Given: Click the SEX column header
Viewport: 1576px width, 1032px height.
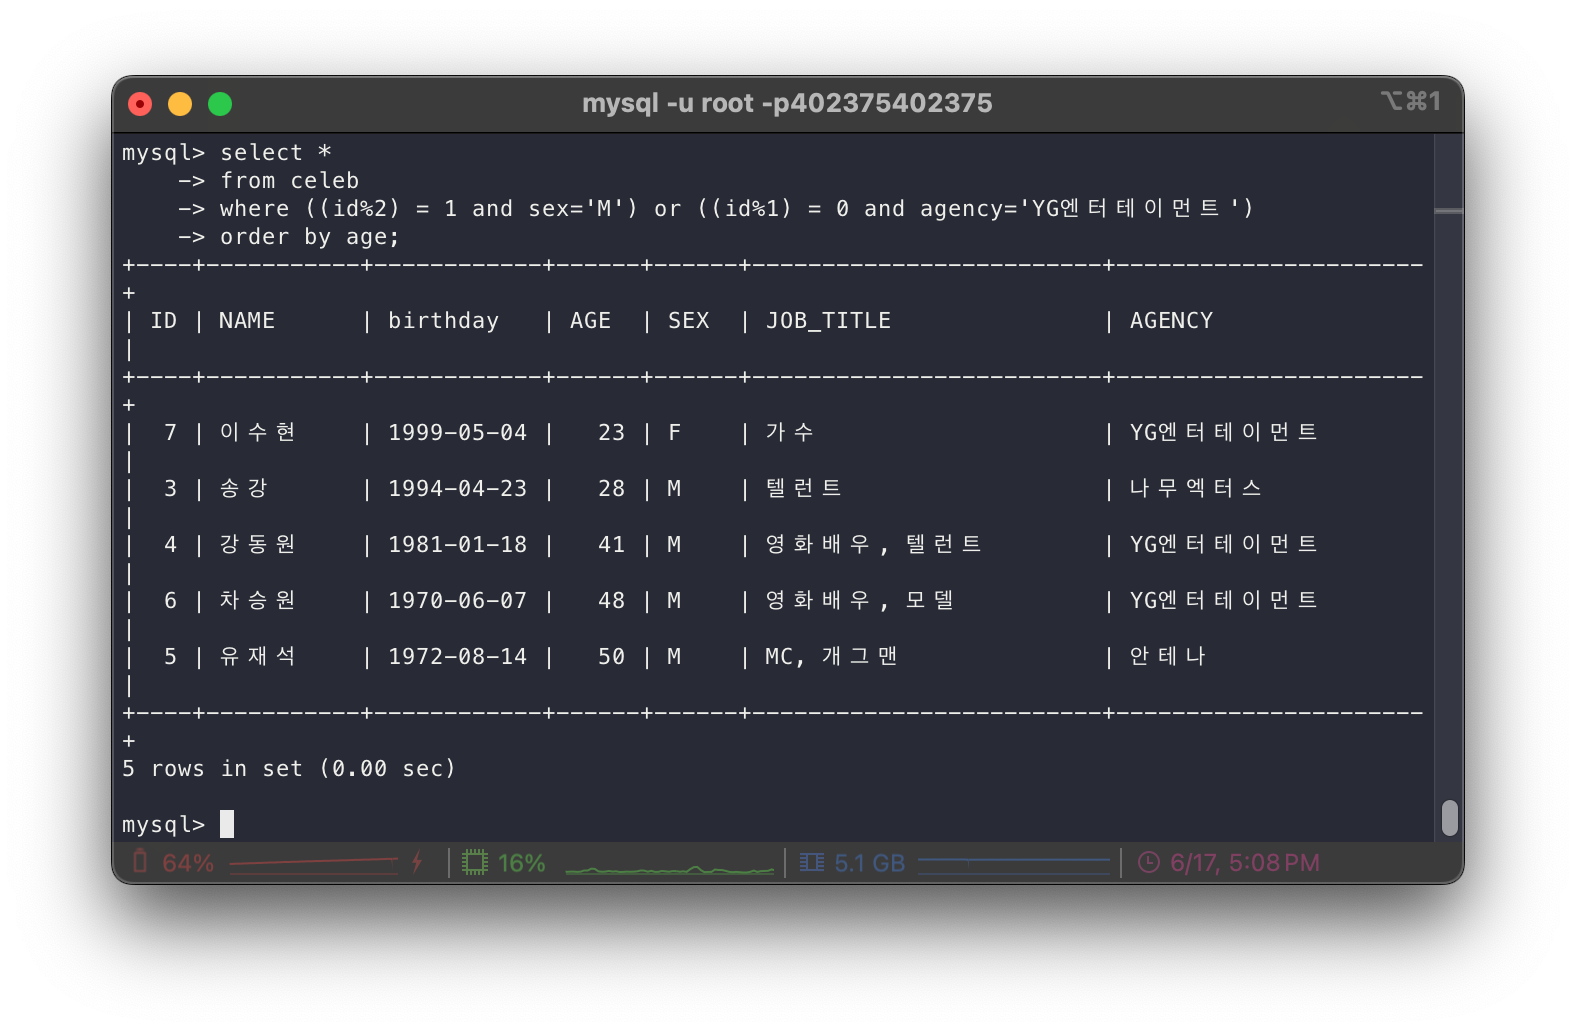Looking at the screenshot, I should tap(689, 320).
